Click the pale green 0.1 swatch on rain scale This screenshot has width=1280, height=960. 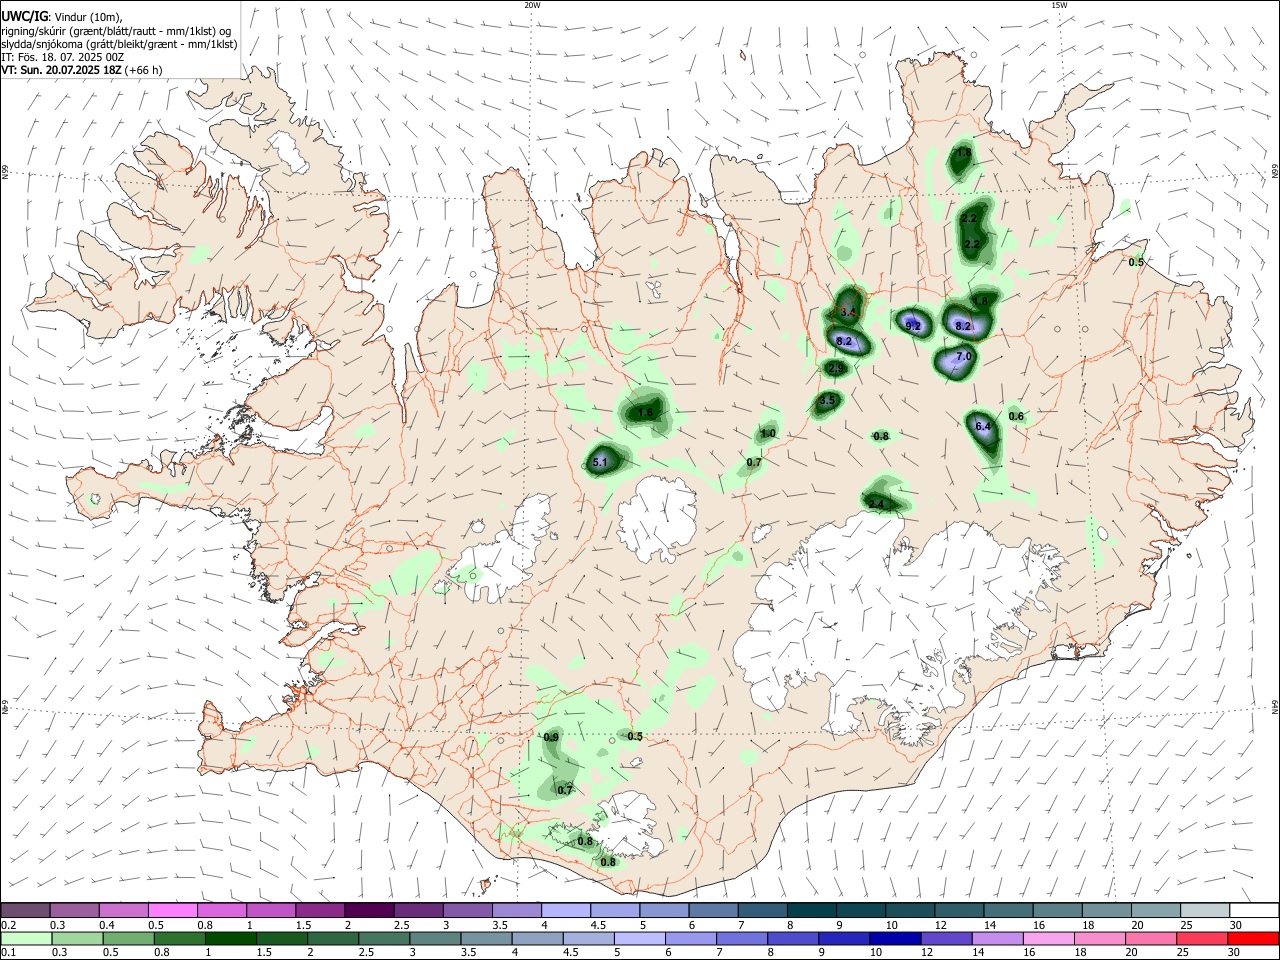[26, 938]
